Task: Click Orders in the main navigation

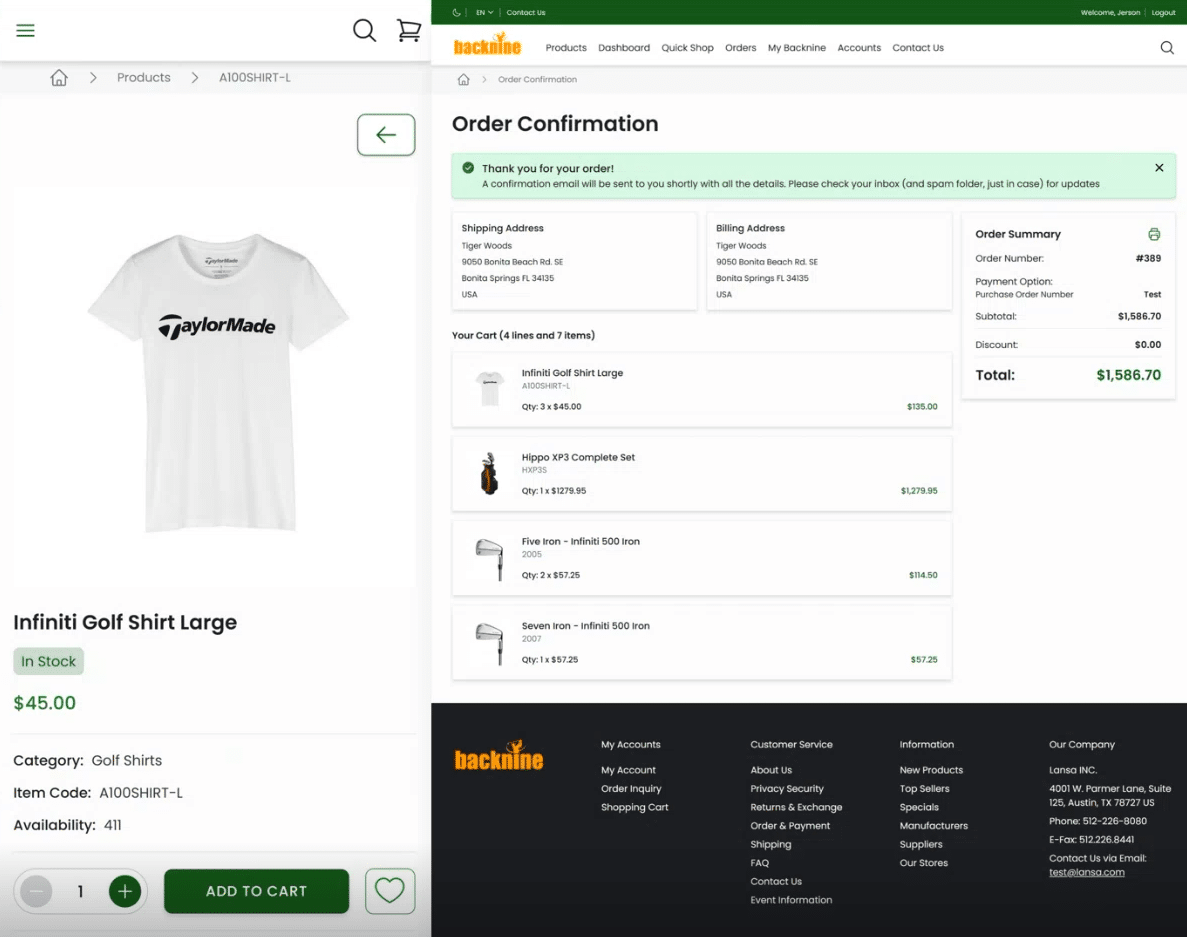Action: pos(740,47)
